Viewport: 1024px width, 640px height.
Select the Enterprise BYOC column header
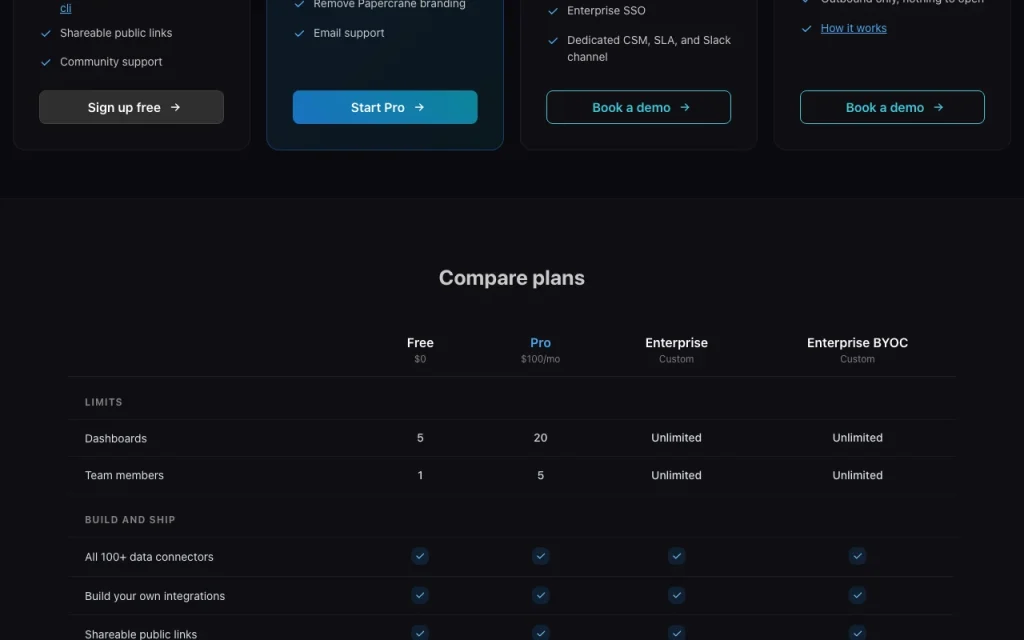click(x=857, y=343)
